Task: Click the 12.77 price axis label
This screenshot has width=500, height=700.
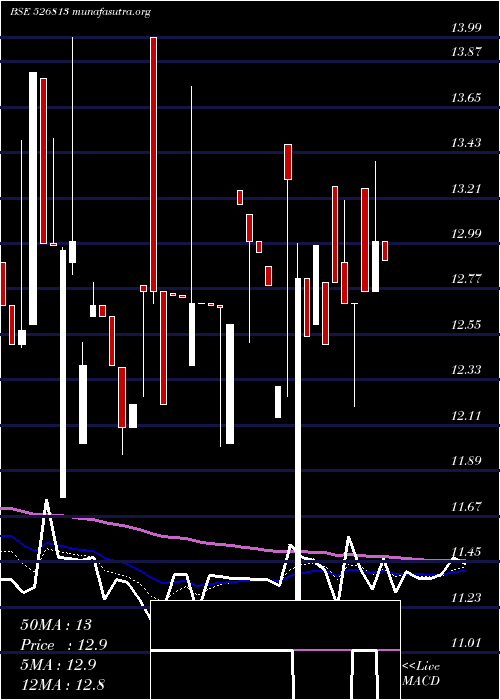Action: pos(466,279)
